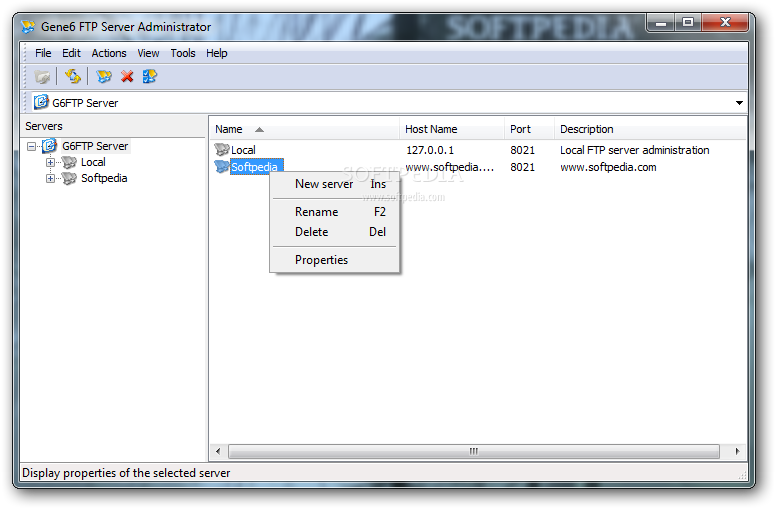Click the G6FTP Server address bar field

[387, 102]
